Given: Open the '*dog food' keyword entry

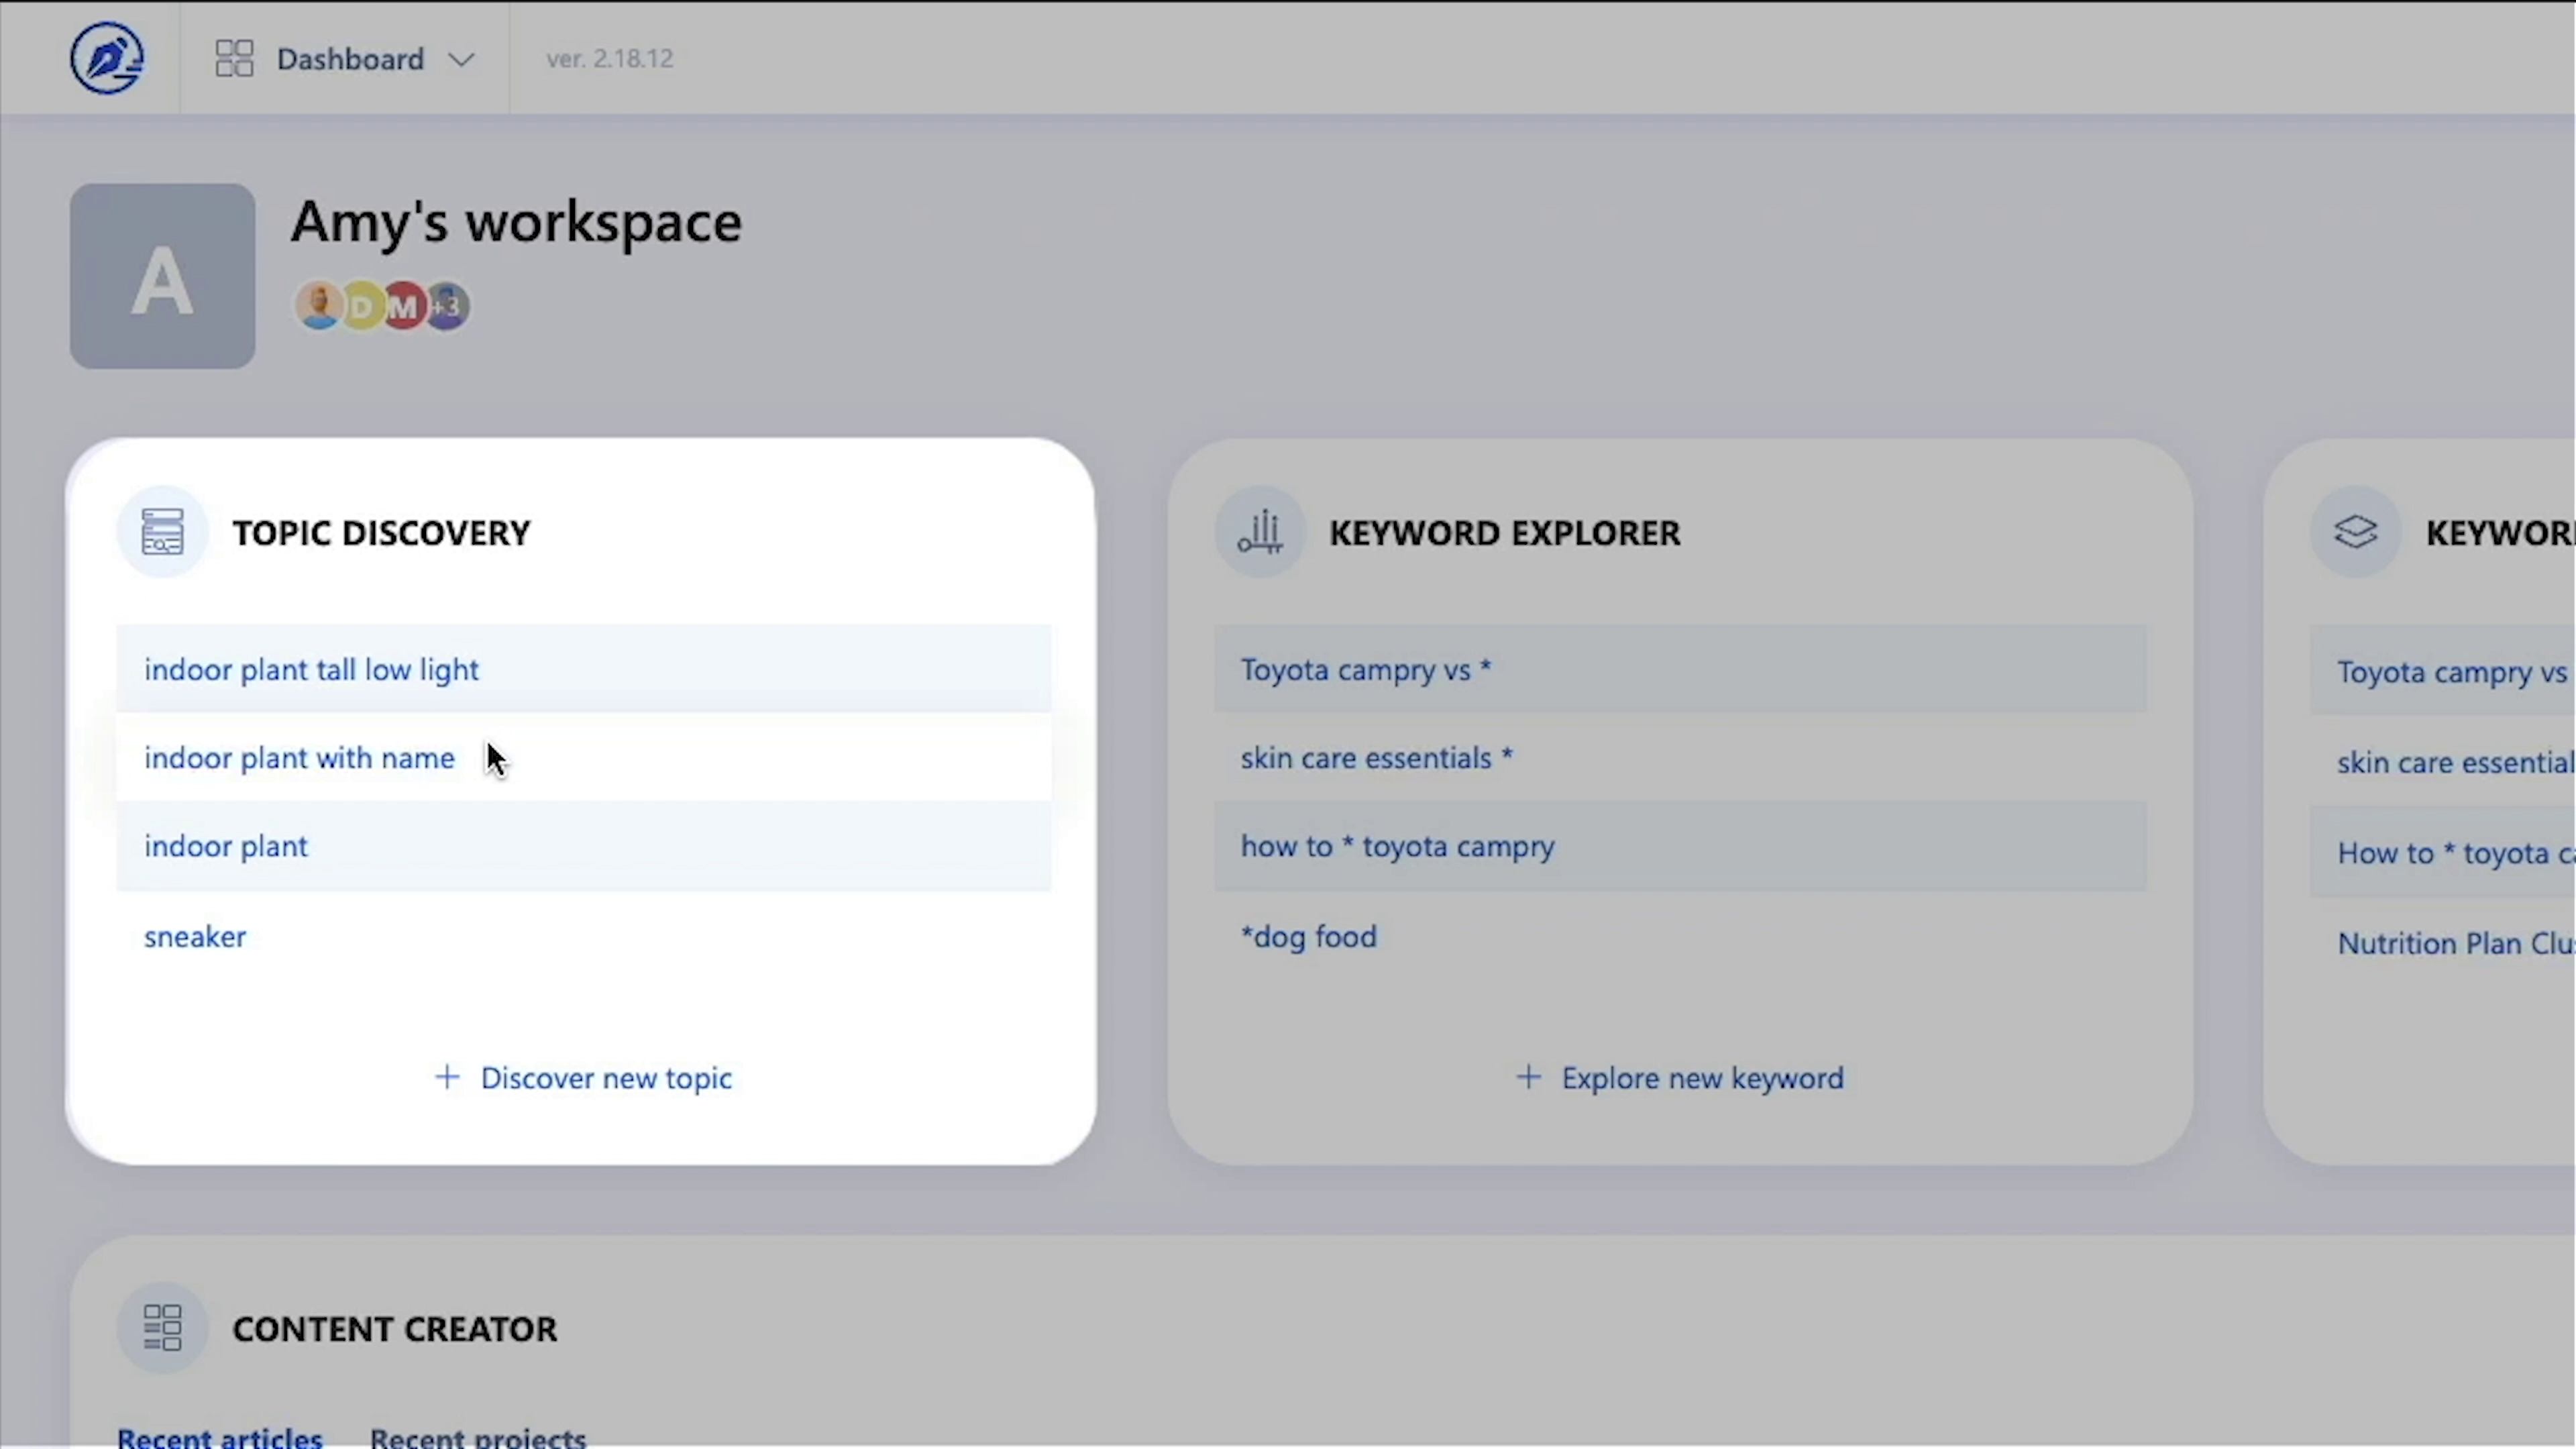Looking at the screenshot, I should pyautogui.click(x=1308, y=937).
